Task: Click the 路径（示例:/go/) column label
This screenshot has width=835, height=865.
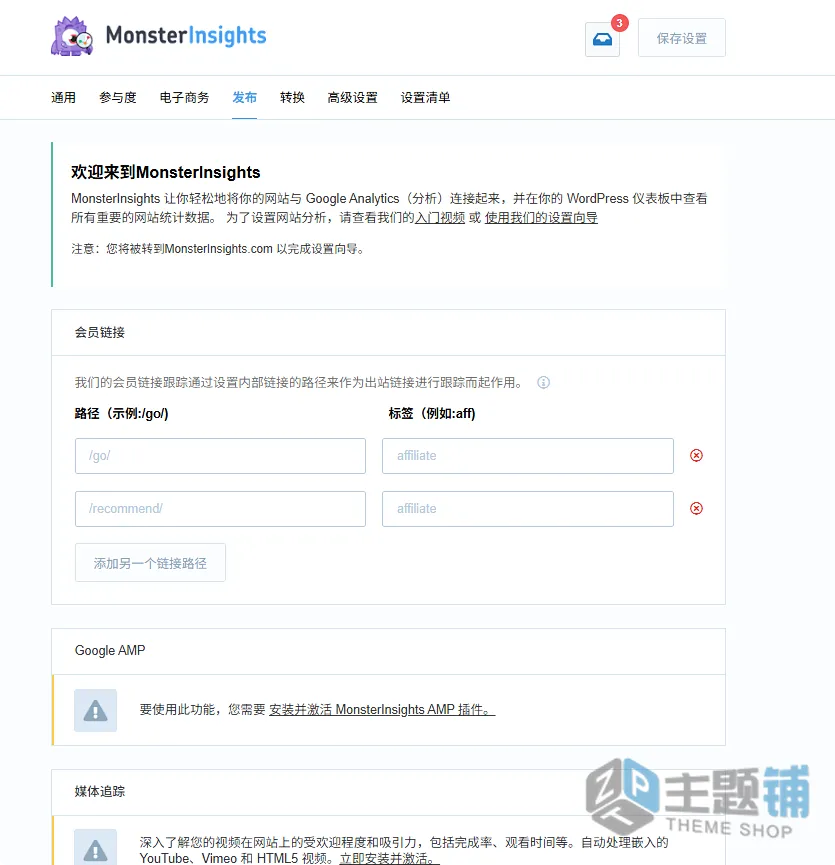Action: click(x=121, y=413)
